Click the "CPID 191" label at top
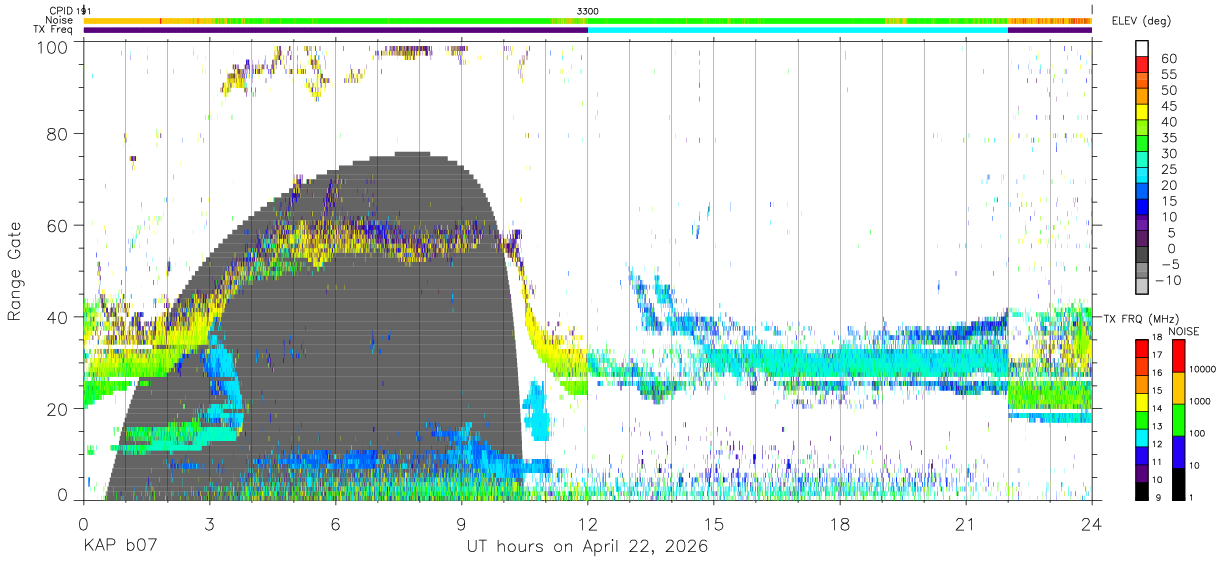Screen dimensions: 1228x567 pyautogui.click(x=69, y=10)
